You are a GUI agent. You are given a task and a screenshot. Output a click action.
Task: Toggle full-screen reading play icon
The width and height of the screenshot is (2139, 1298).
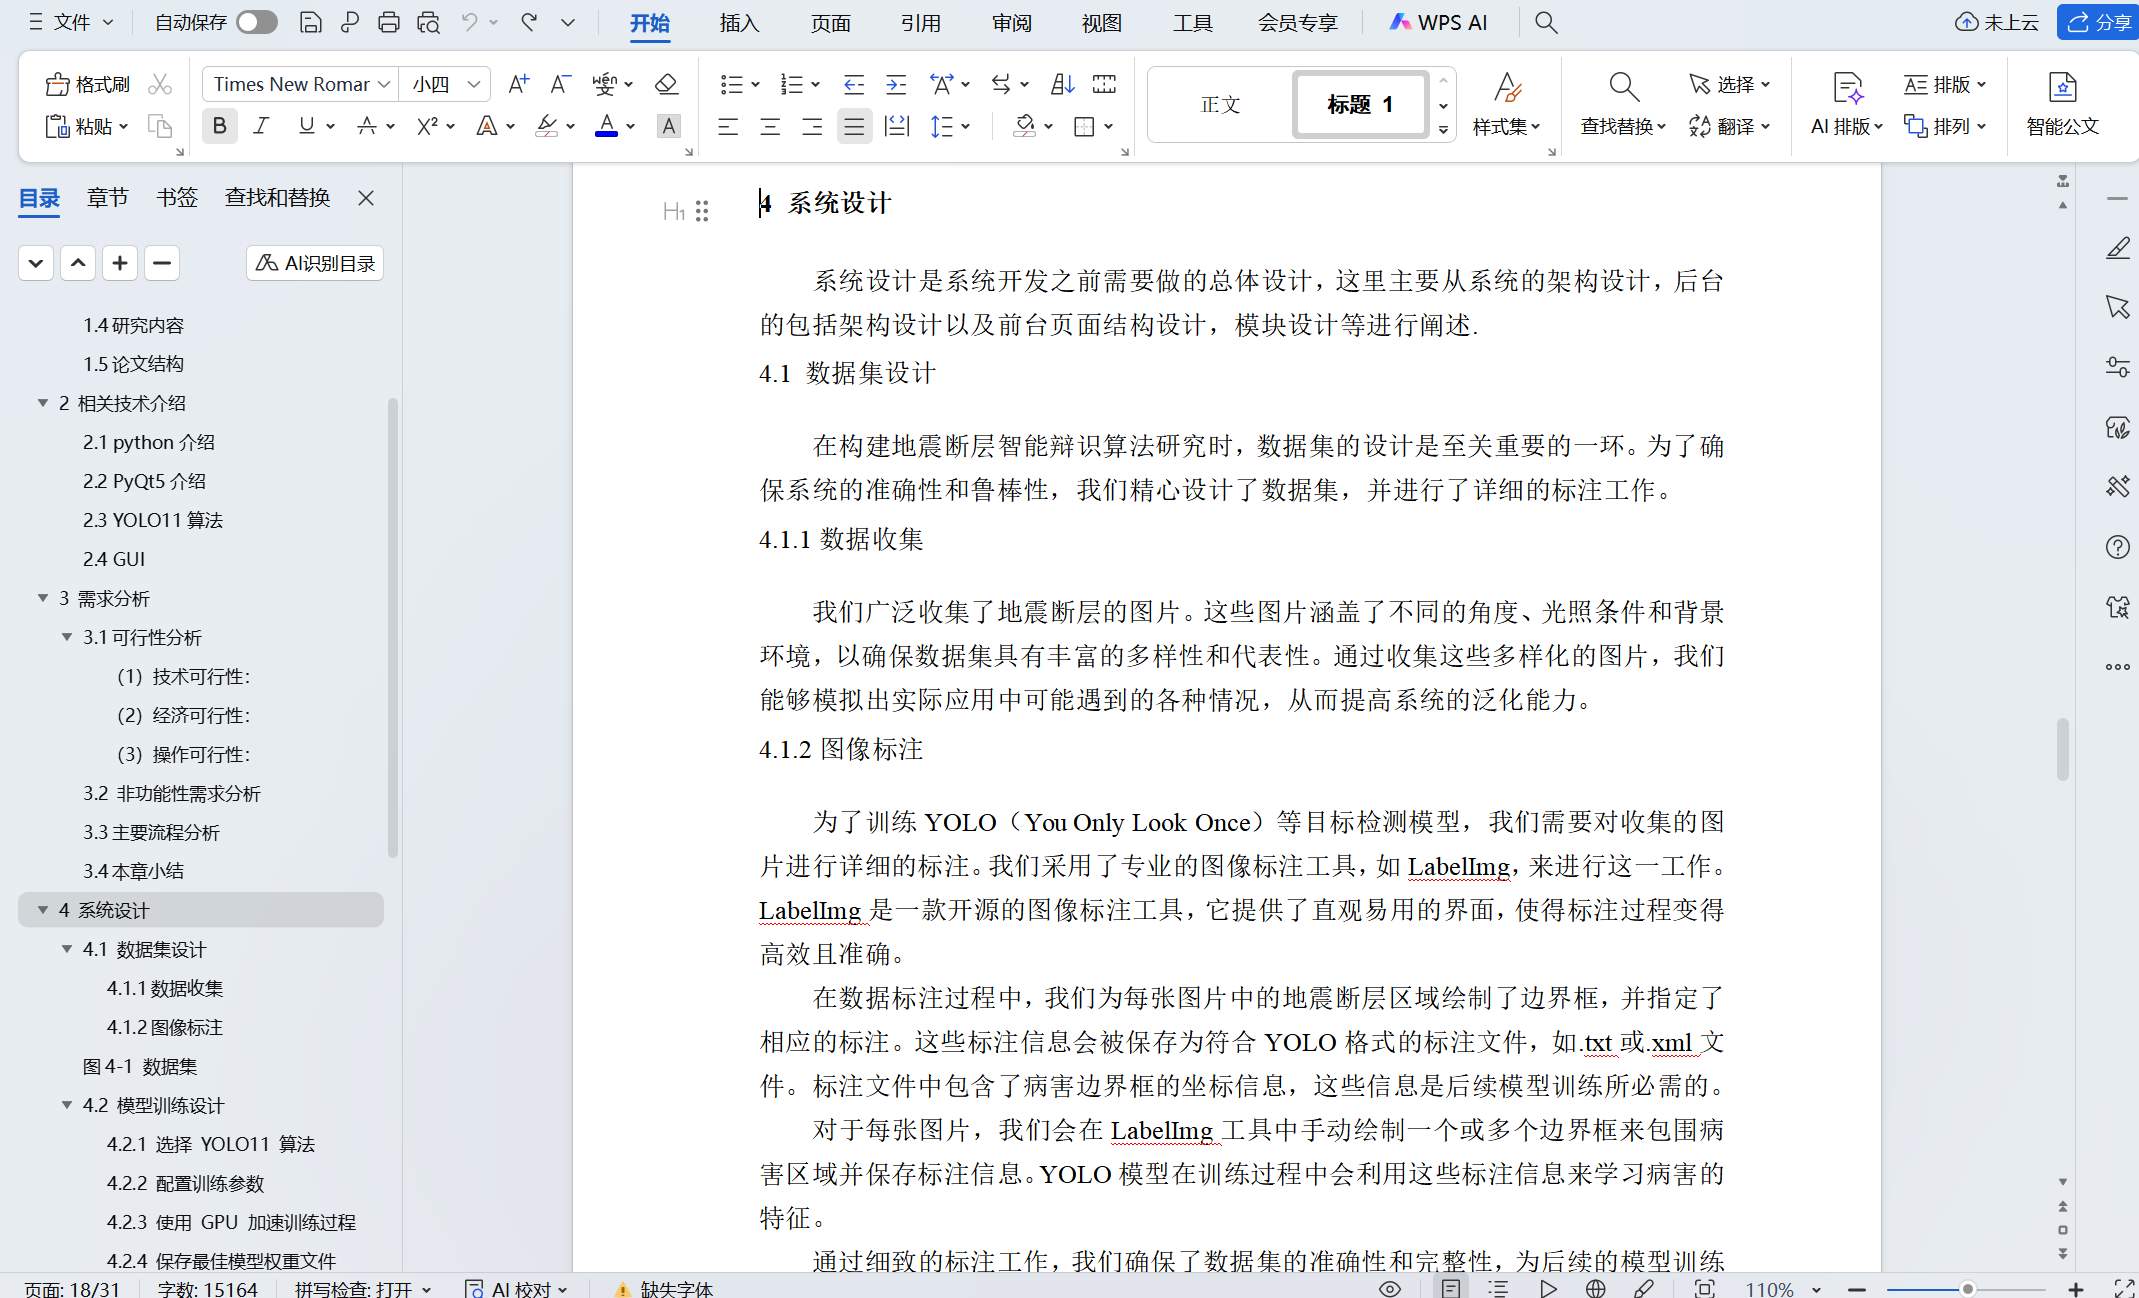(x=1548, y=1288)
